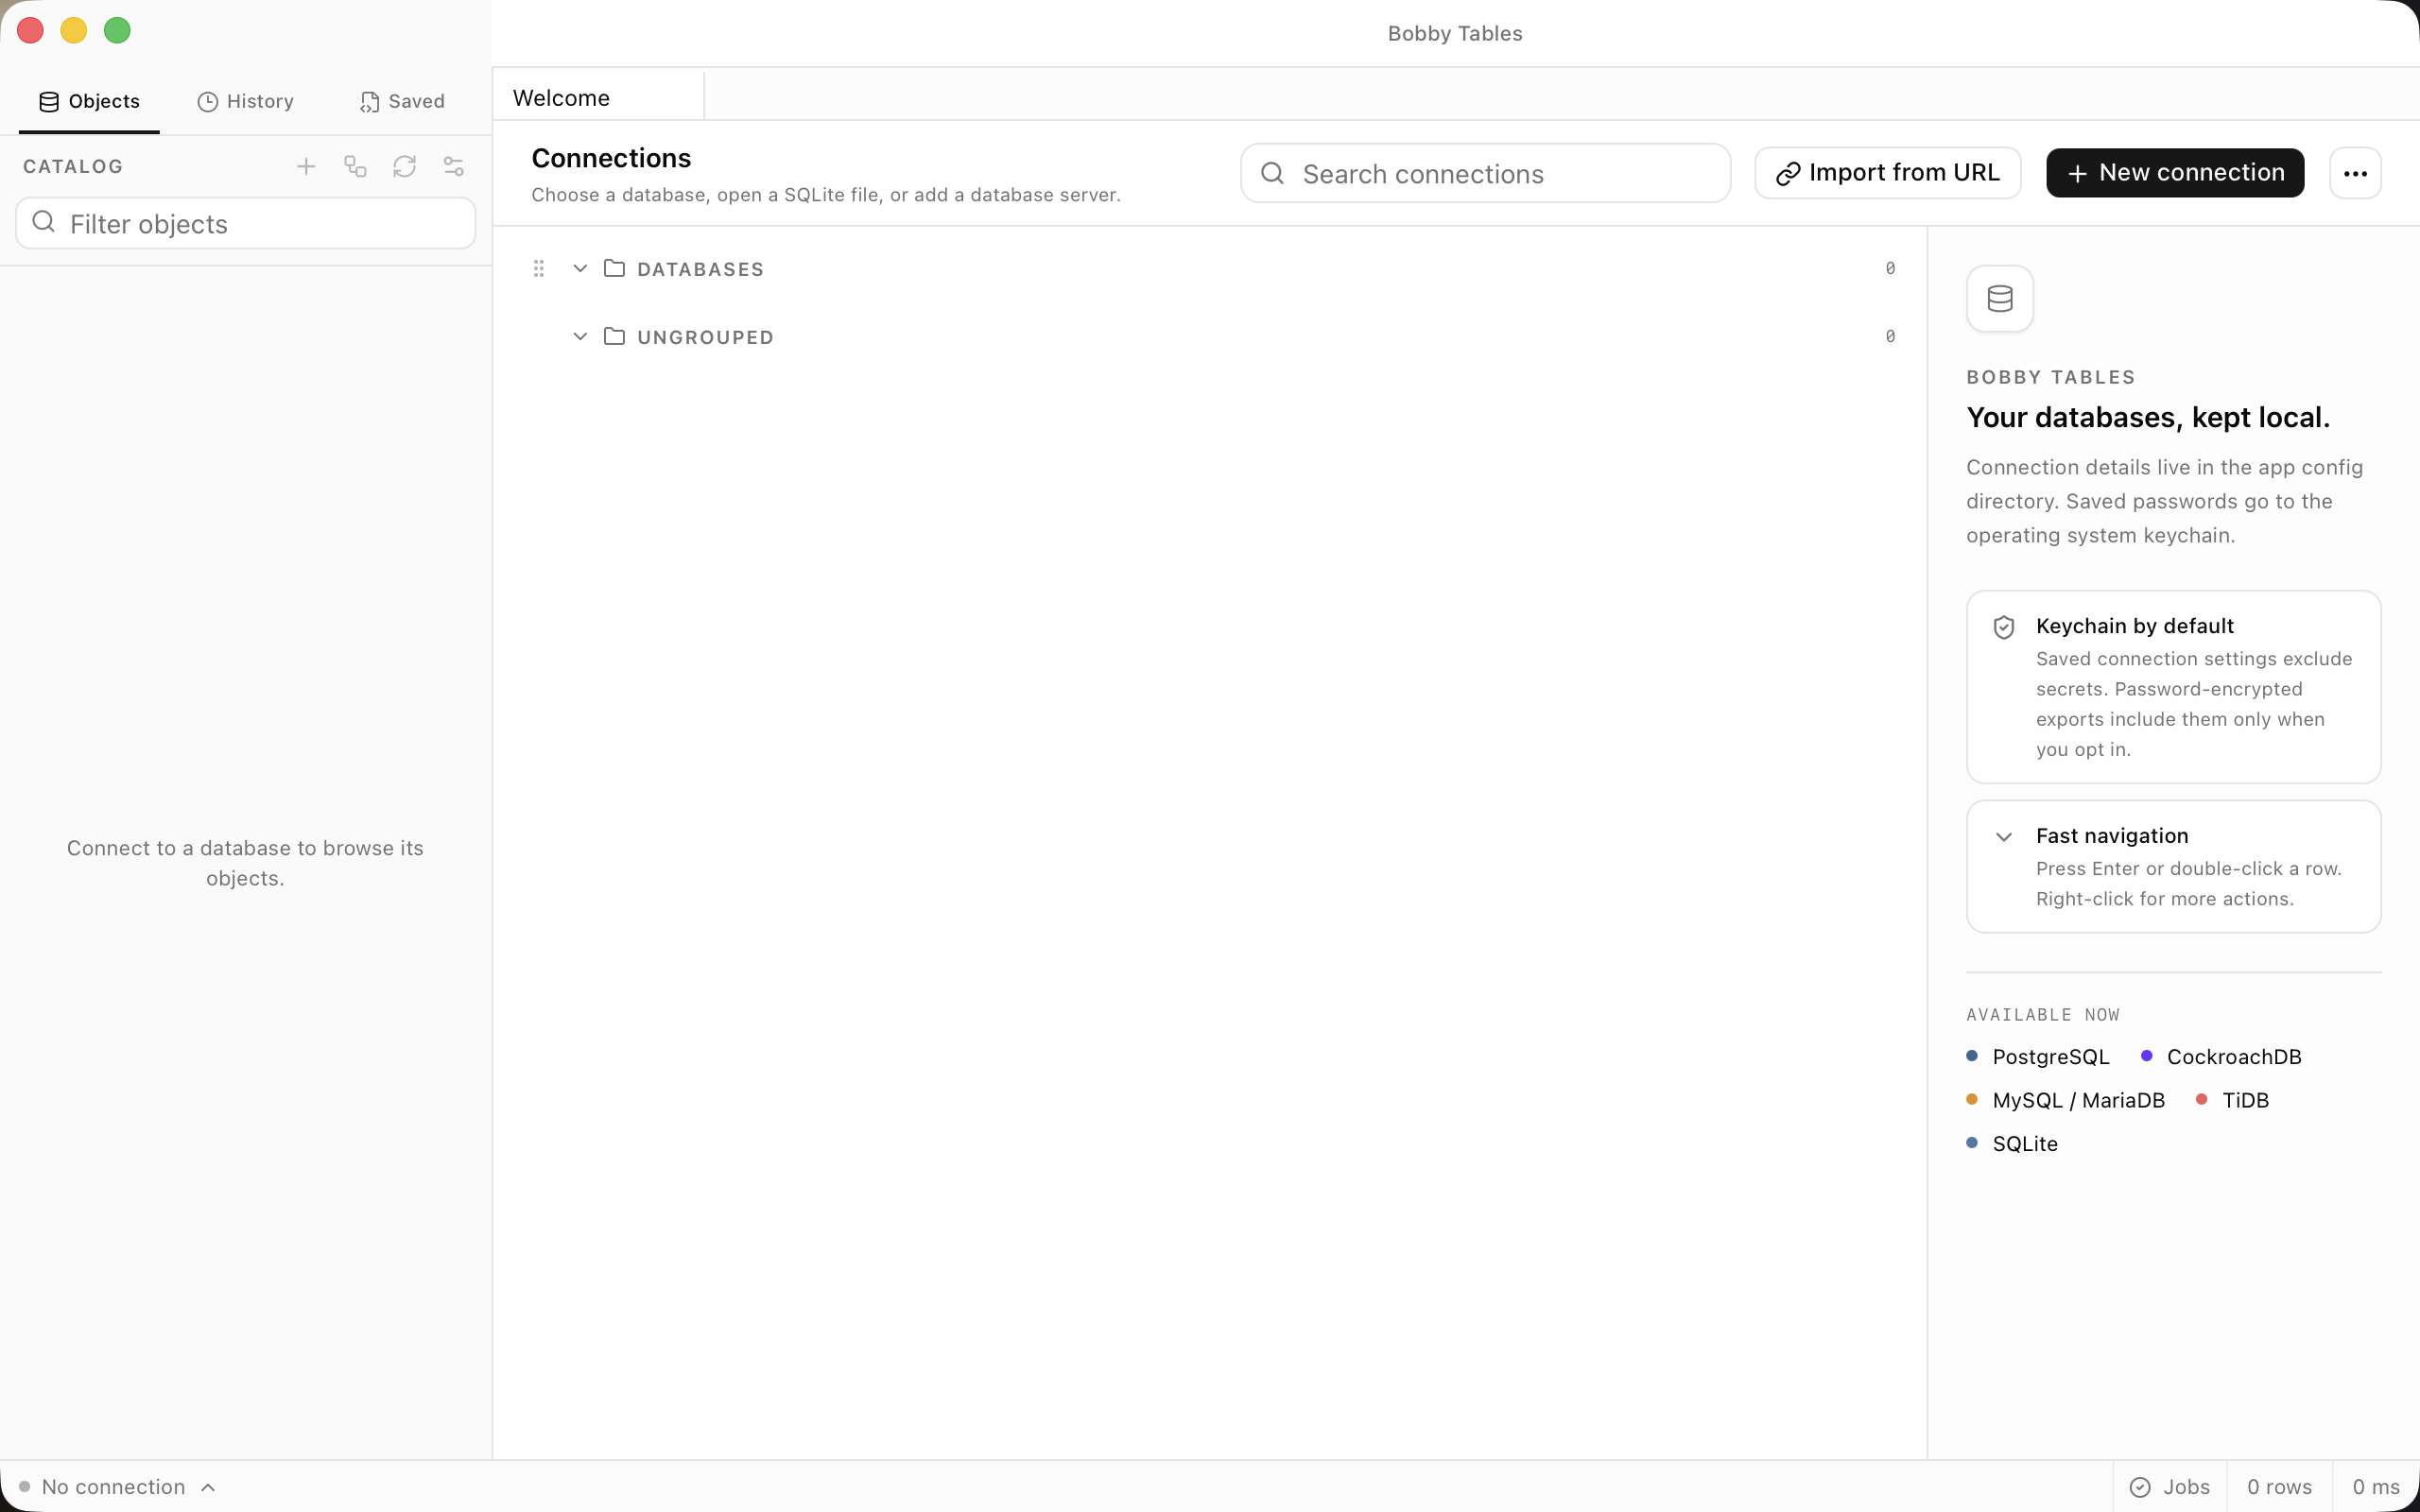The width and height of the screenshot is (2420, 1512).
Task: Click the green macOS zoom window button
Action: 117,30
